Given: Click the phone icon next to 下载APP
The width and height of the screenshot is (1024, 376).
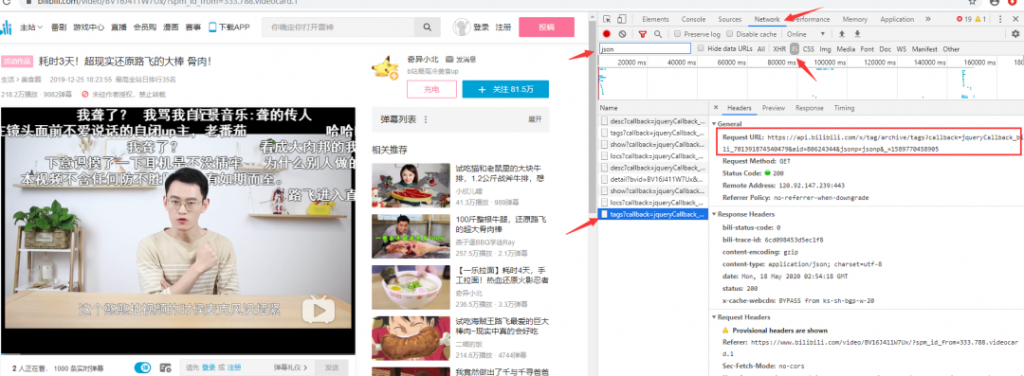Looking at the screenshot, I should [x=212, y=27].
